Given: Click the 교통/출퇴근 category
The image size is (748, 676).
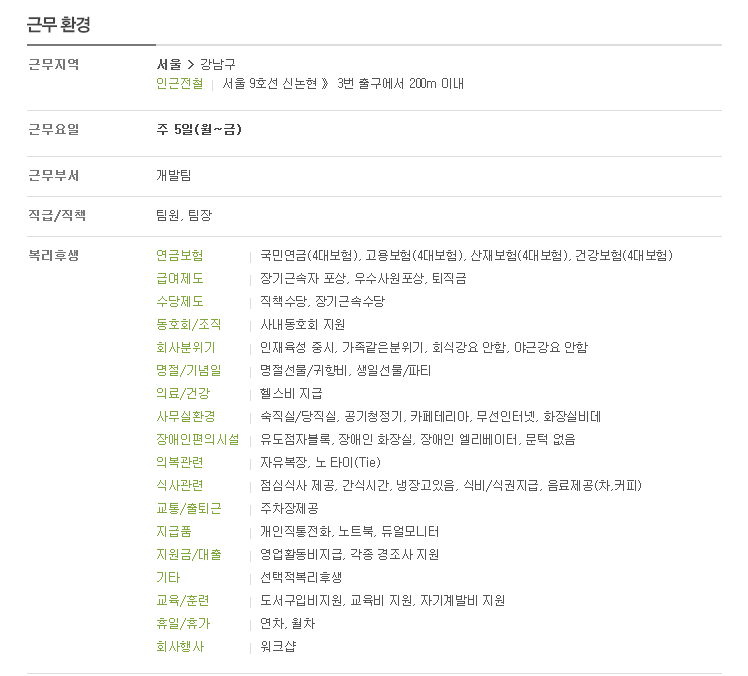Looking at the screenshot, I should pyautogui.click(x=189, y=509).
